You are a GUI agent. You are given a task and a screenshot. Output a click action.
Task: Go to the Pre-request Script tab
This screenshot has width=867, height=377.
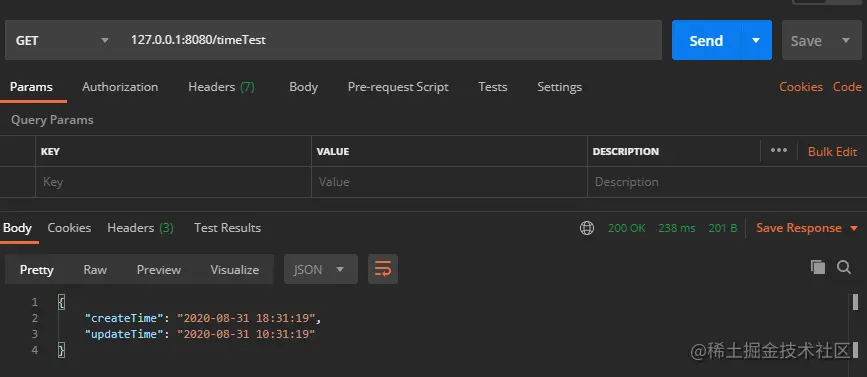point(398,87)
